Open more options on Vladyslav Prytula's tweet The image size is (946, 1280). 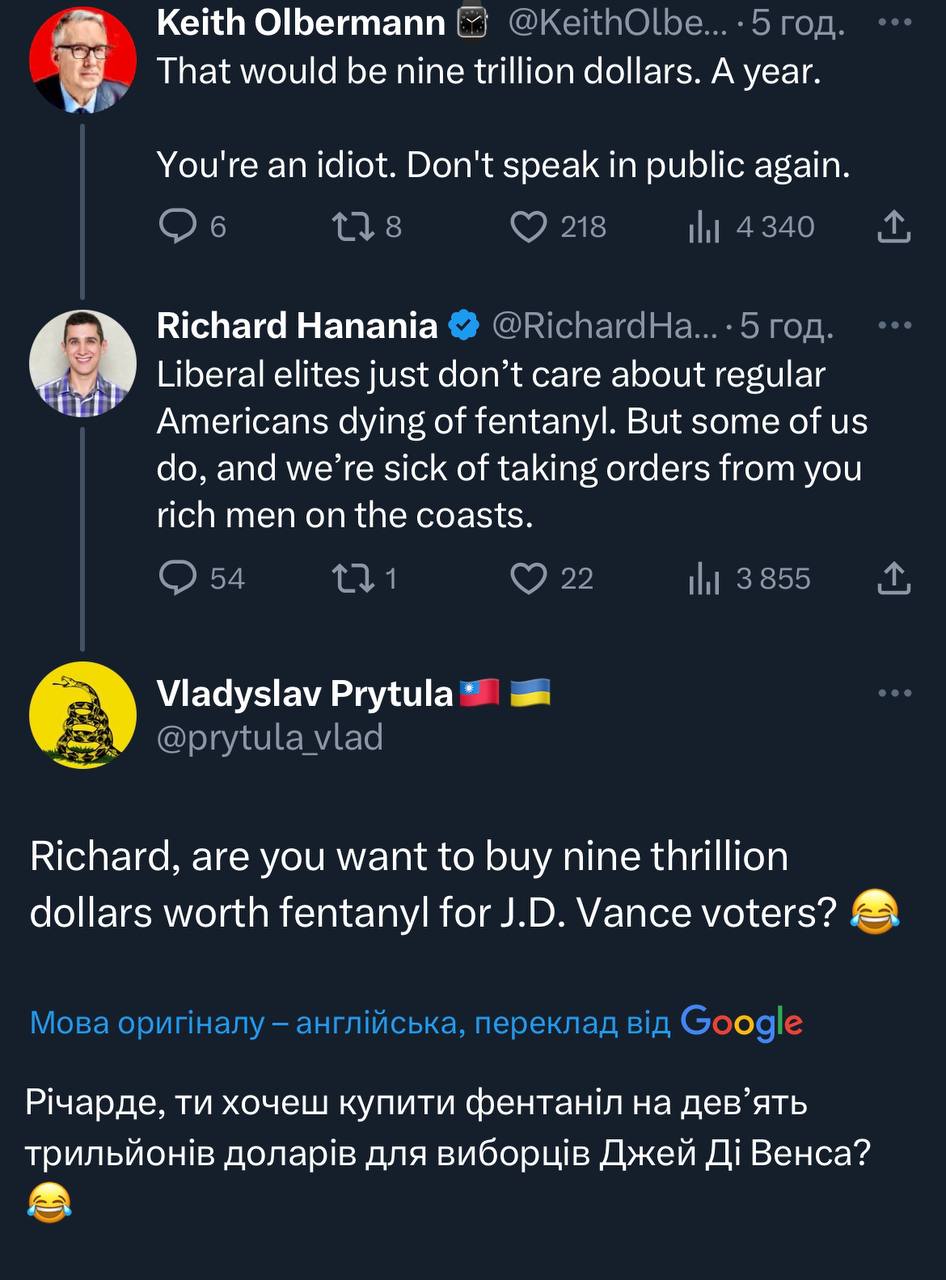(x=893, y=692)
